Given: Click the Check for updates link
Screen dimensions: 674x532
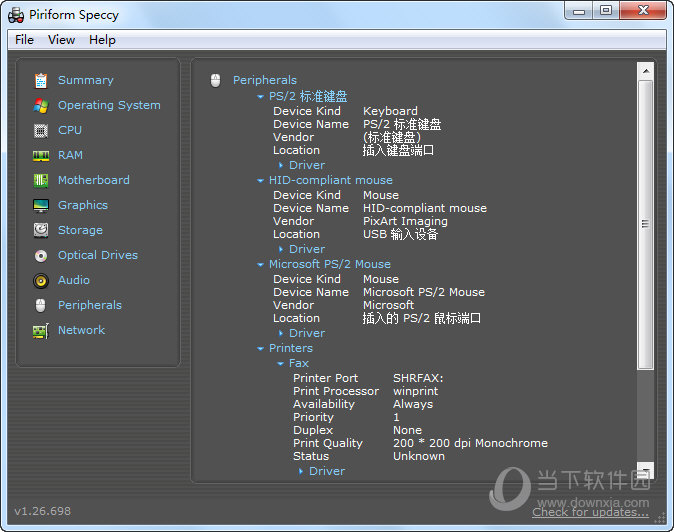Looking at the screenshot, I should coord(591,512).
